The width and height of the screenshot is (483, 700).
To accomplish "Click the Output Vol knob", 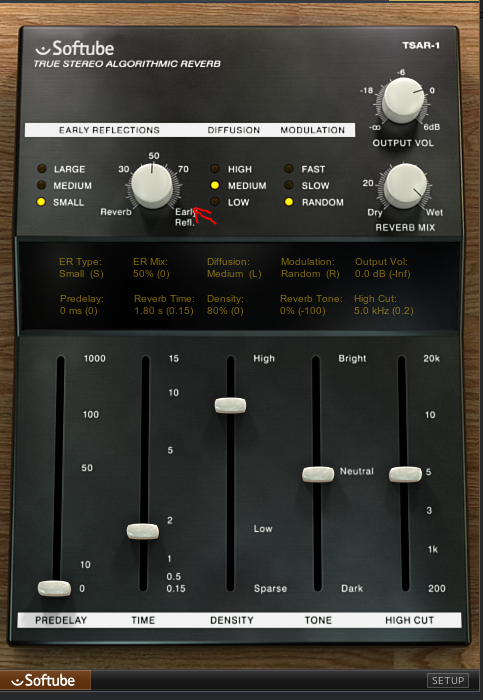I will click(403, 100).
